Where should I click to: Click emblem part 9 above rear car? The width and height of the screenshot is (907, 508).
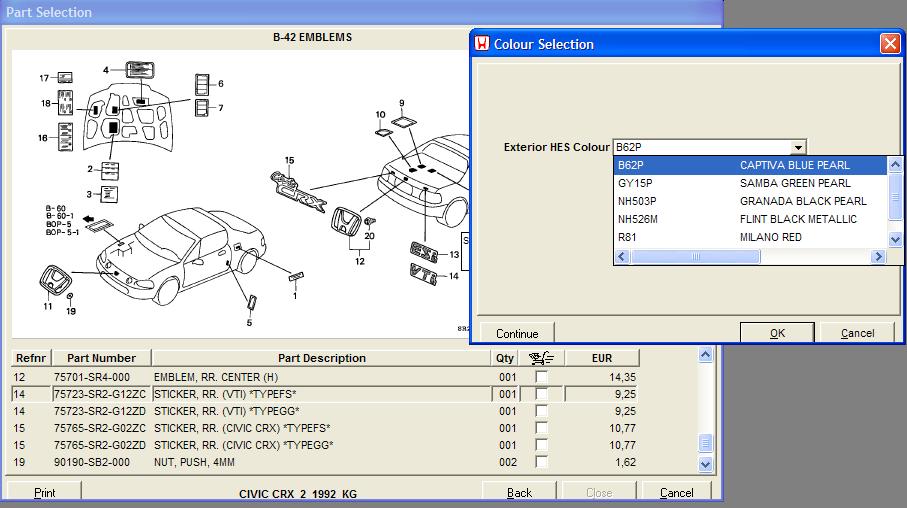403,122
